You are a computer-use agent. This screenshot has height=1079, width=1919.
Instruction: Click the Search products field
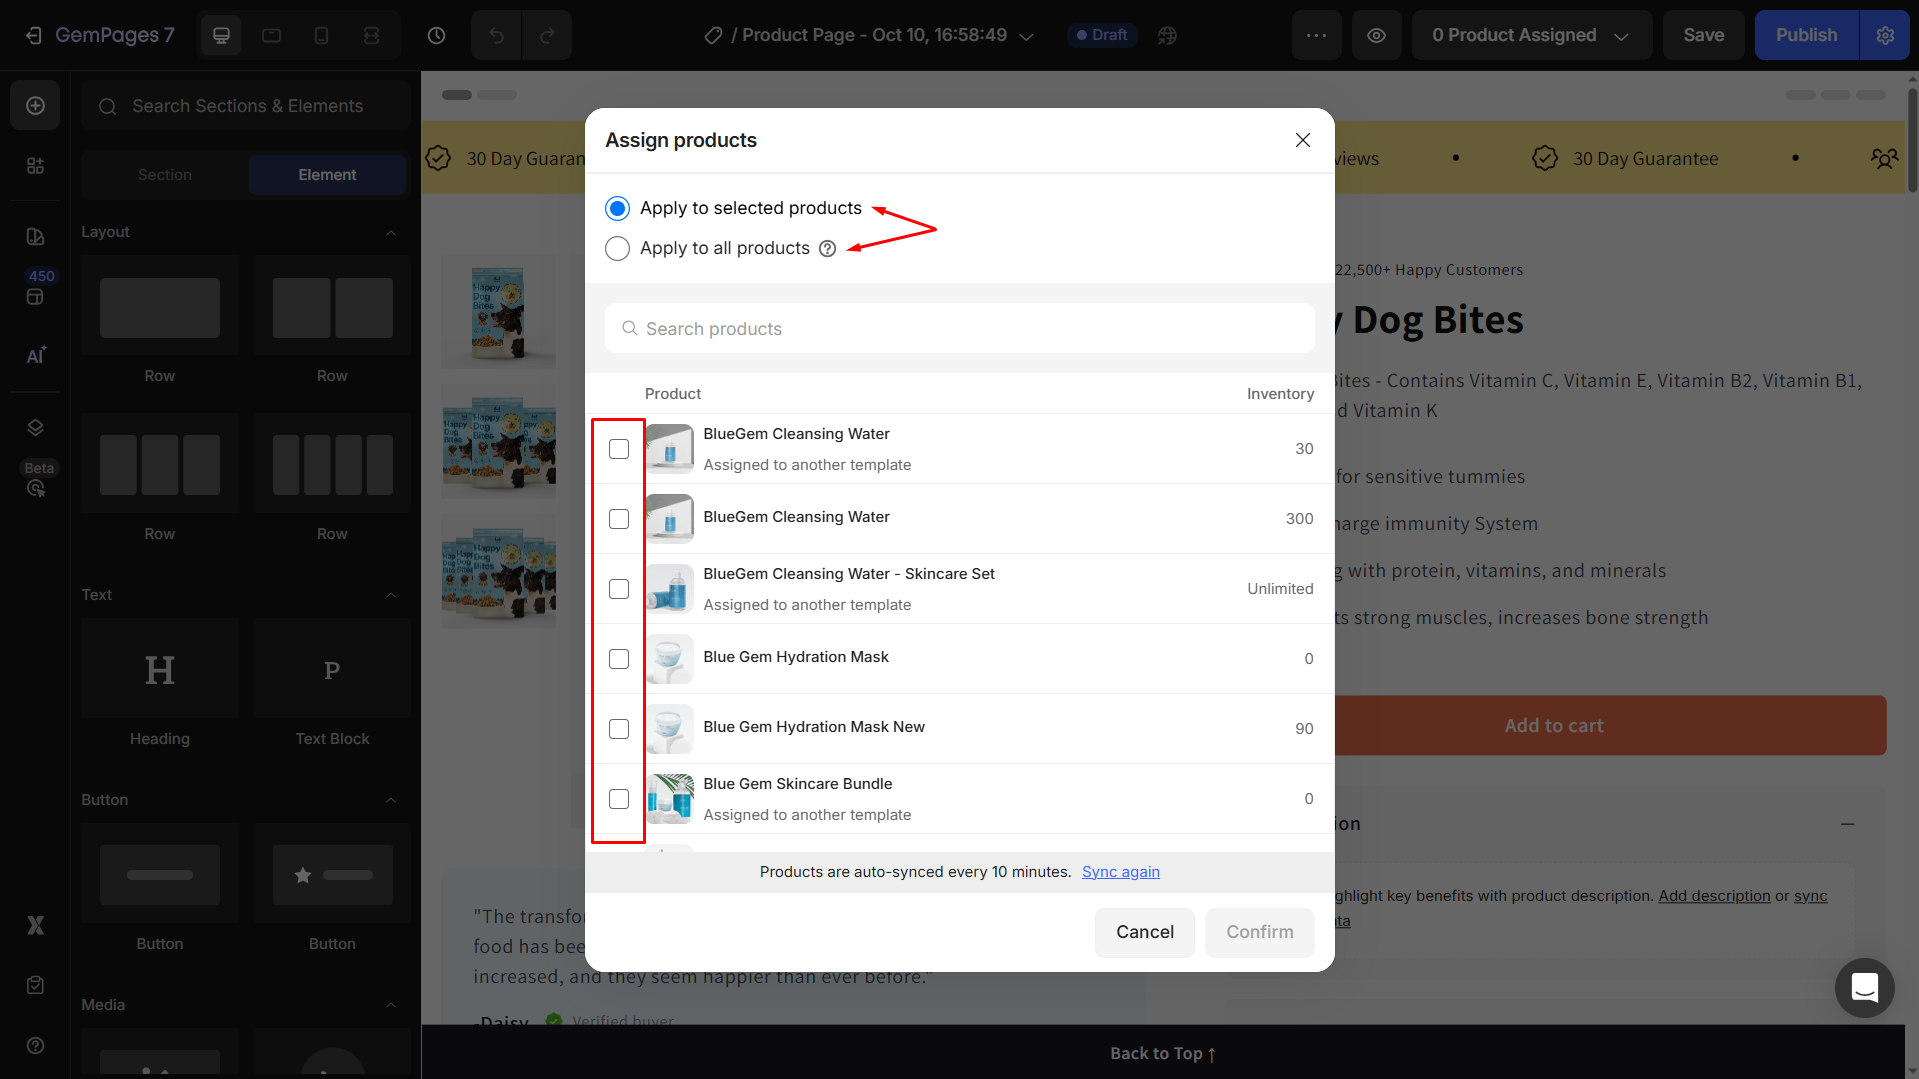click(x=959, y=329)
